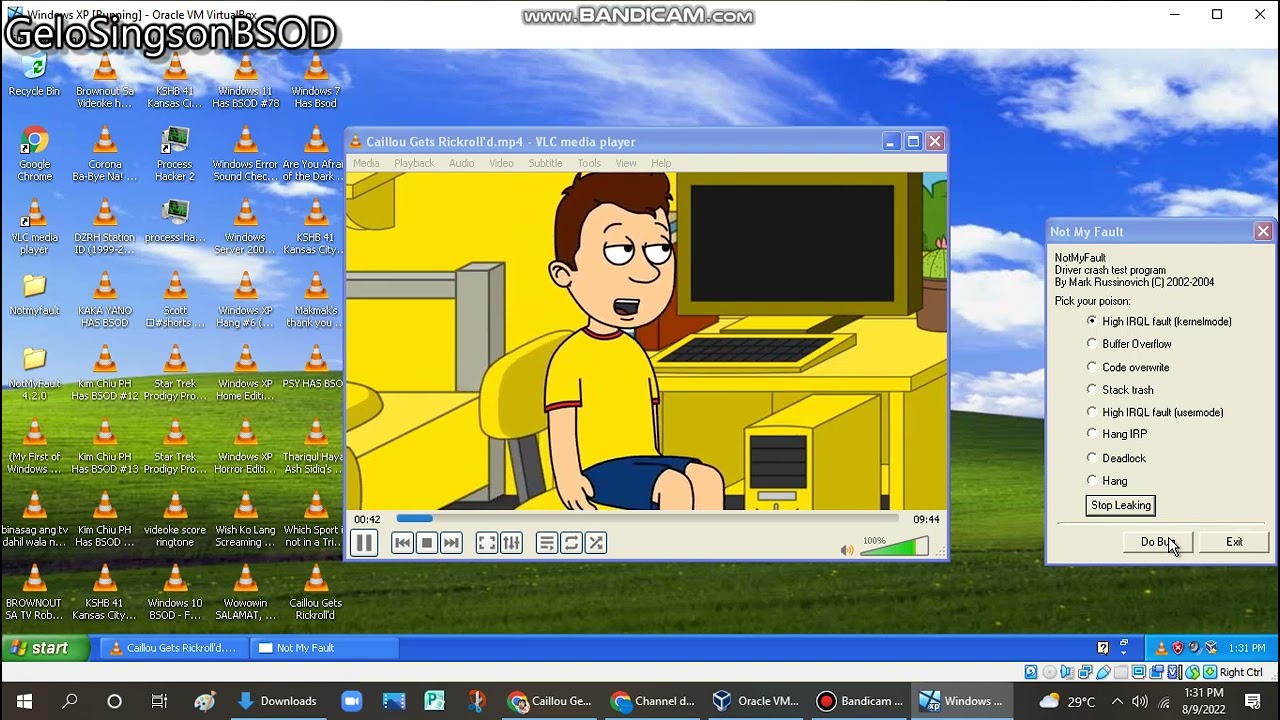
Task: Click the Do Bug button
Action: [x=1157, y=542]
